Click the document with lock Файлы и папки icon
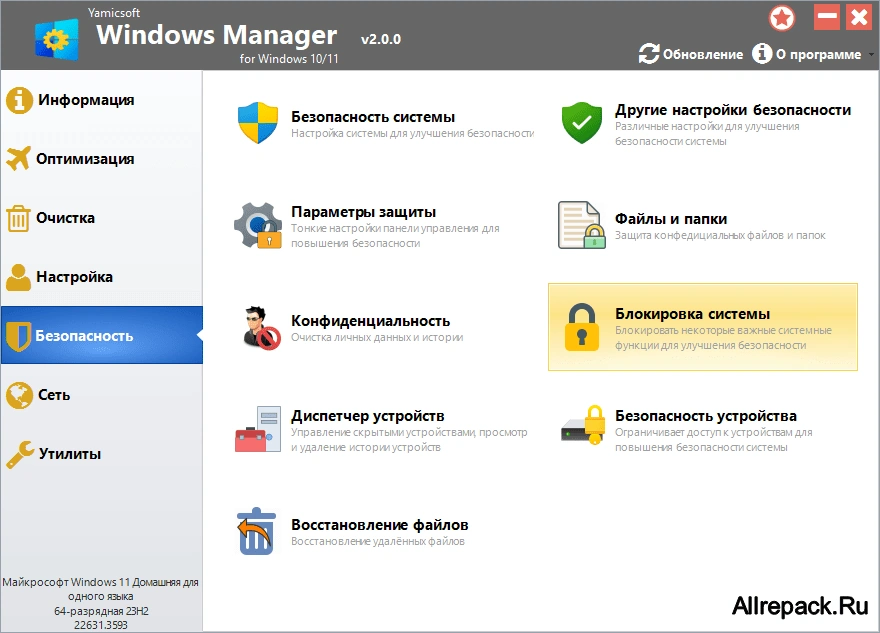The width and height of the screenshot is (880, 633). 581,225
